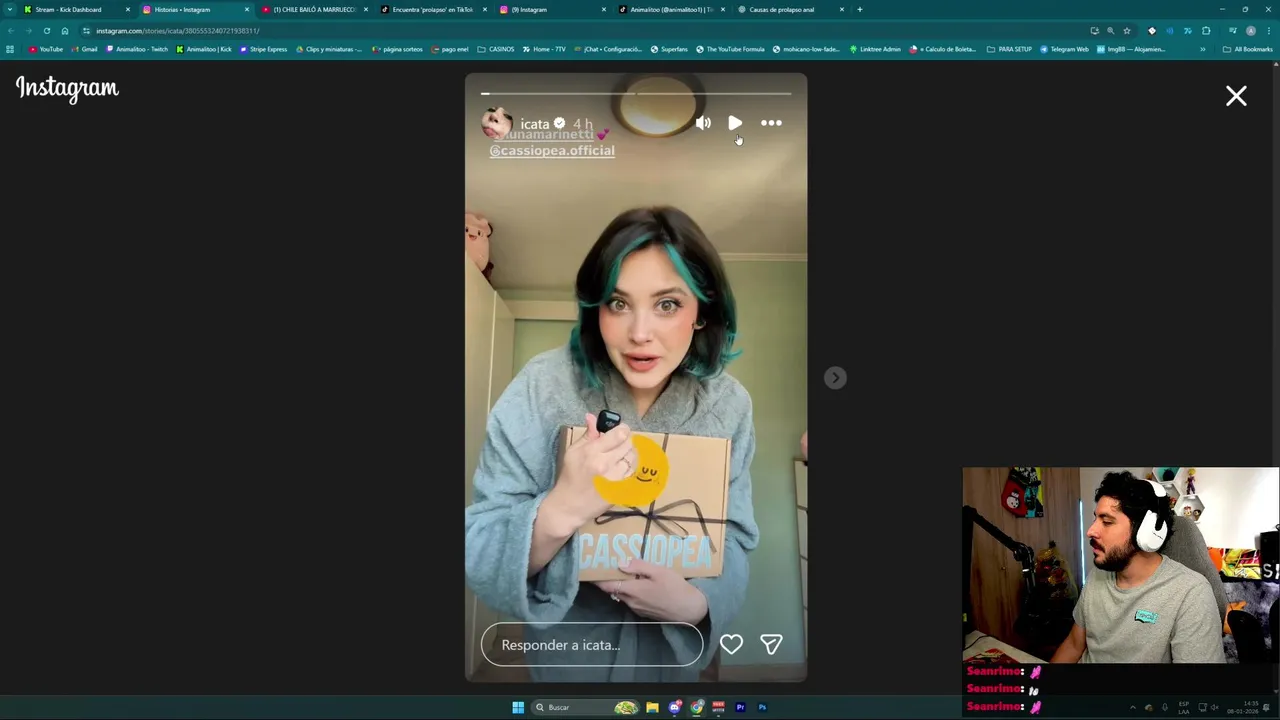Open Stripe Express bookmark

click(x=263, y=49)
